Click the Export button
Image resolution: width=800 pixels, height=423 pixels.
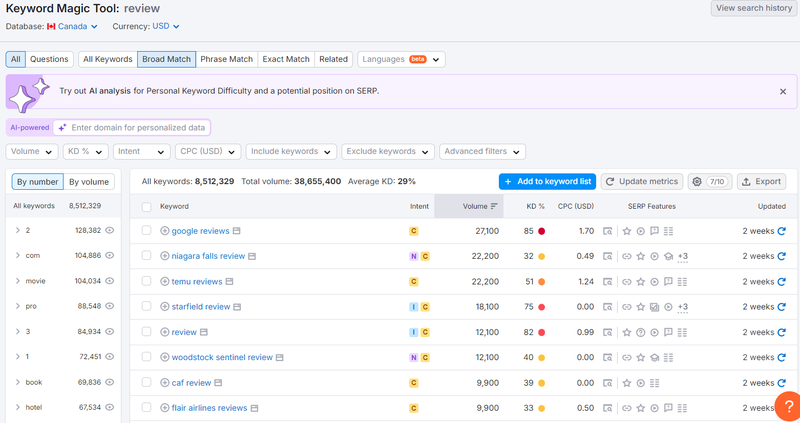[761, 182]
